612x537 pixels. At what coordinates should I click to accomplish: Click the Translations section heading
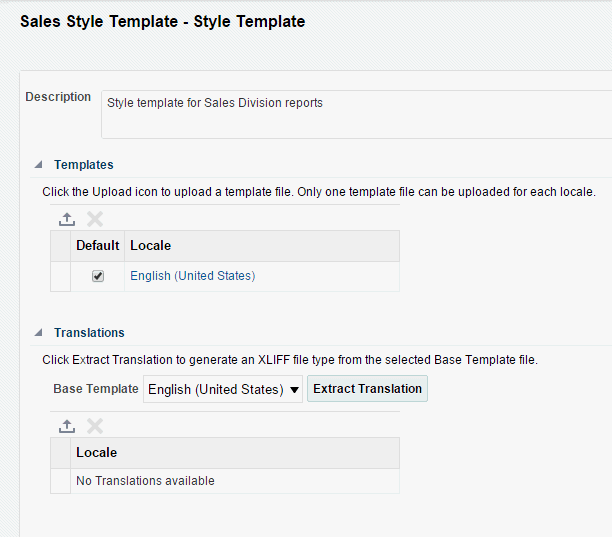pyautogui.click(x=89, y=333)
